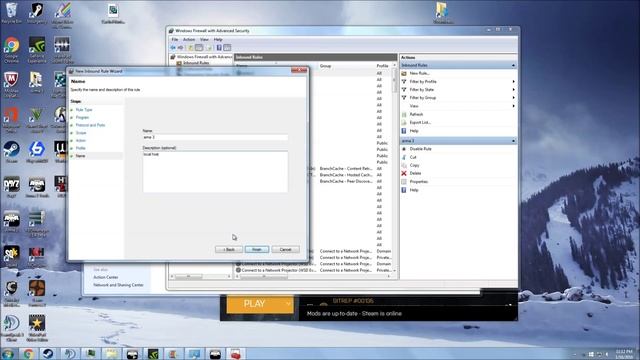Open the Steam desktop shortcut
Image resolution: width=640 pixels, height=360 pixels.
pyautogui.click(x=11, y=152)
